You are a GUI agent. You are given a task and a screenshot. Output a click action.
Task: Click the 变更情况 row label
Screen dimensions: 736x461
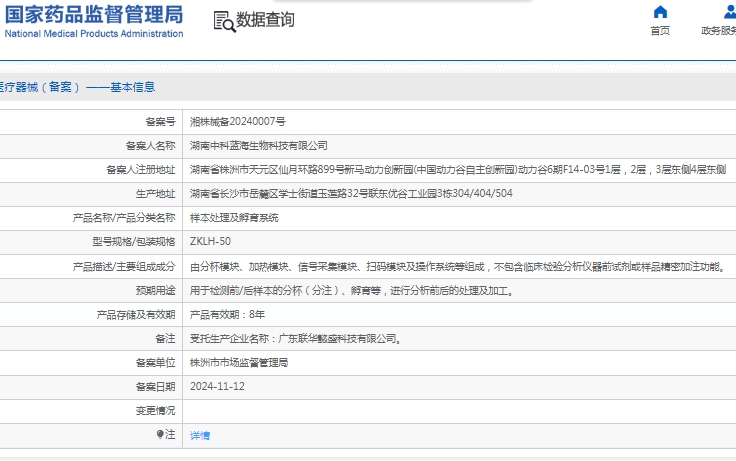pos(155,411)
